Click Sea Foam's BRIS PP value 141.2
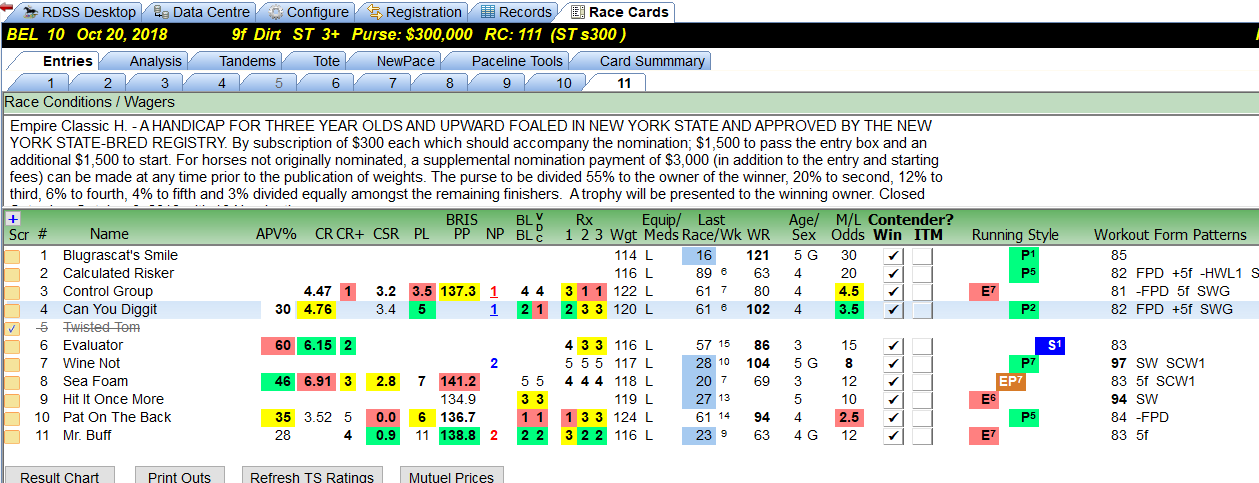Viewport: 1259px width, 483px height. point(460,381)
